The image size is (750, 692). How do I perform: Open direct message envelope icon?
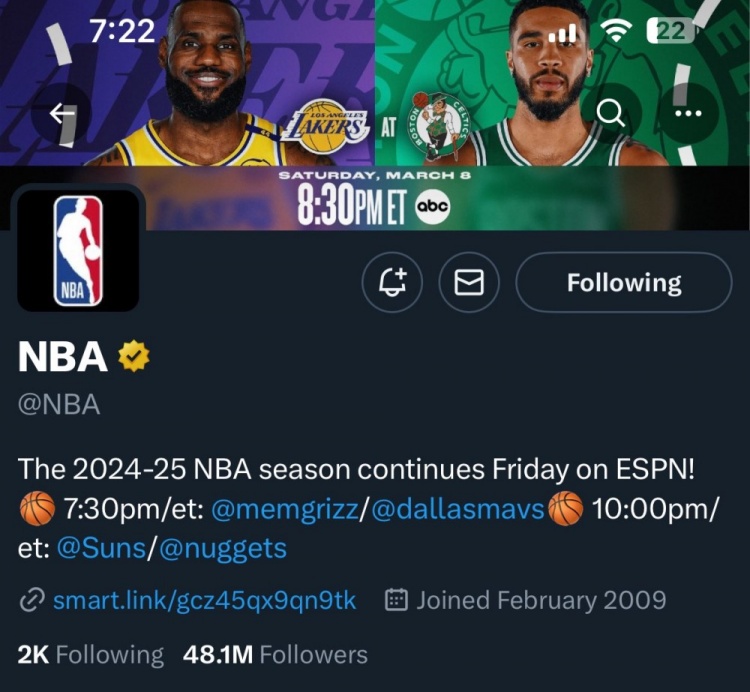470,283
